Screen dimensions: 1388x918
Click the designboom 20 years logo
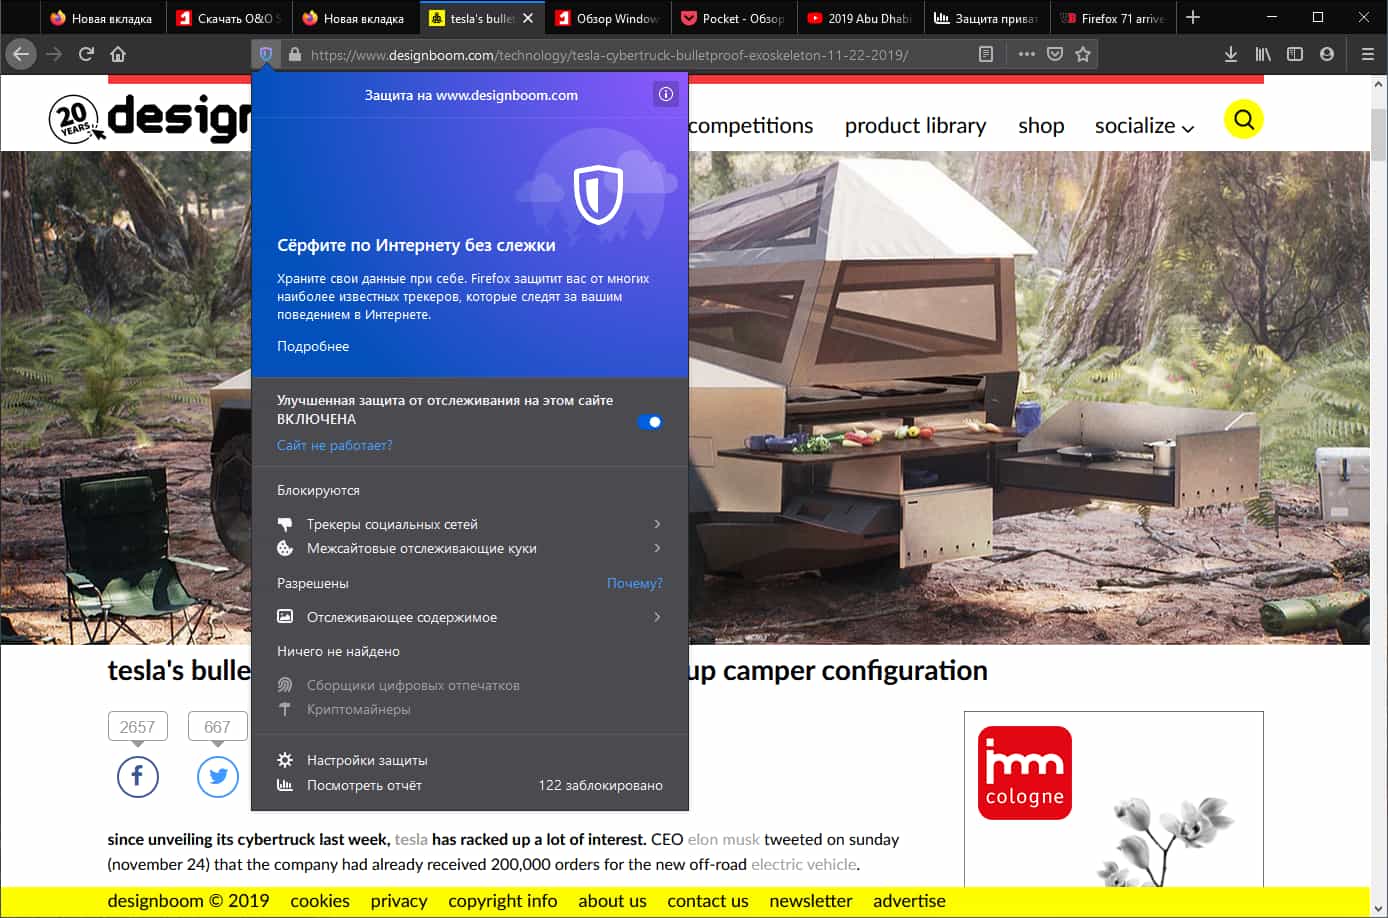click(150, 118)
